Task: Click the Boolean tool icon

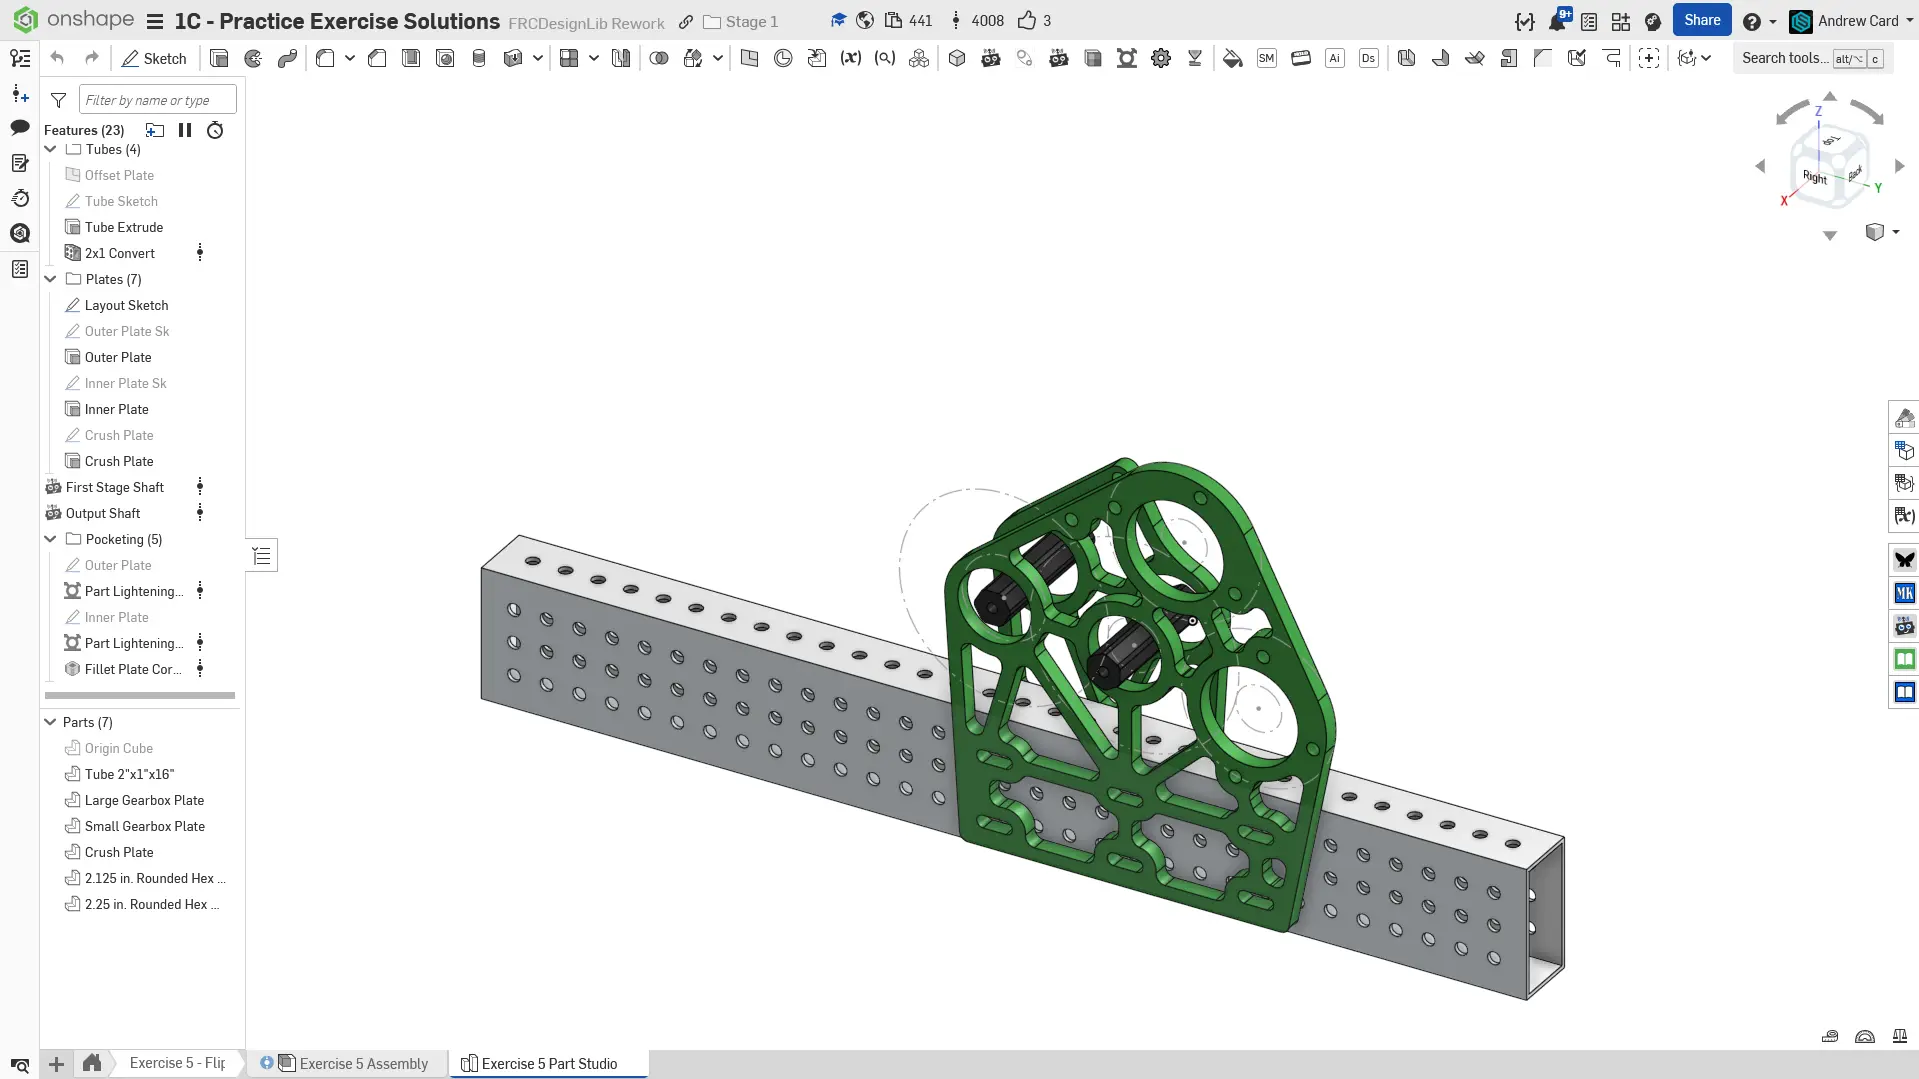Action: click(659, 58)
